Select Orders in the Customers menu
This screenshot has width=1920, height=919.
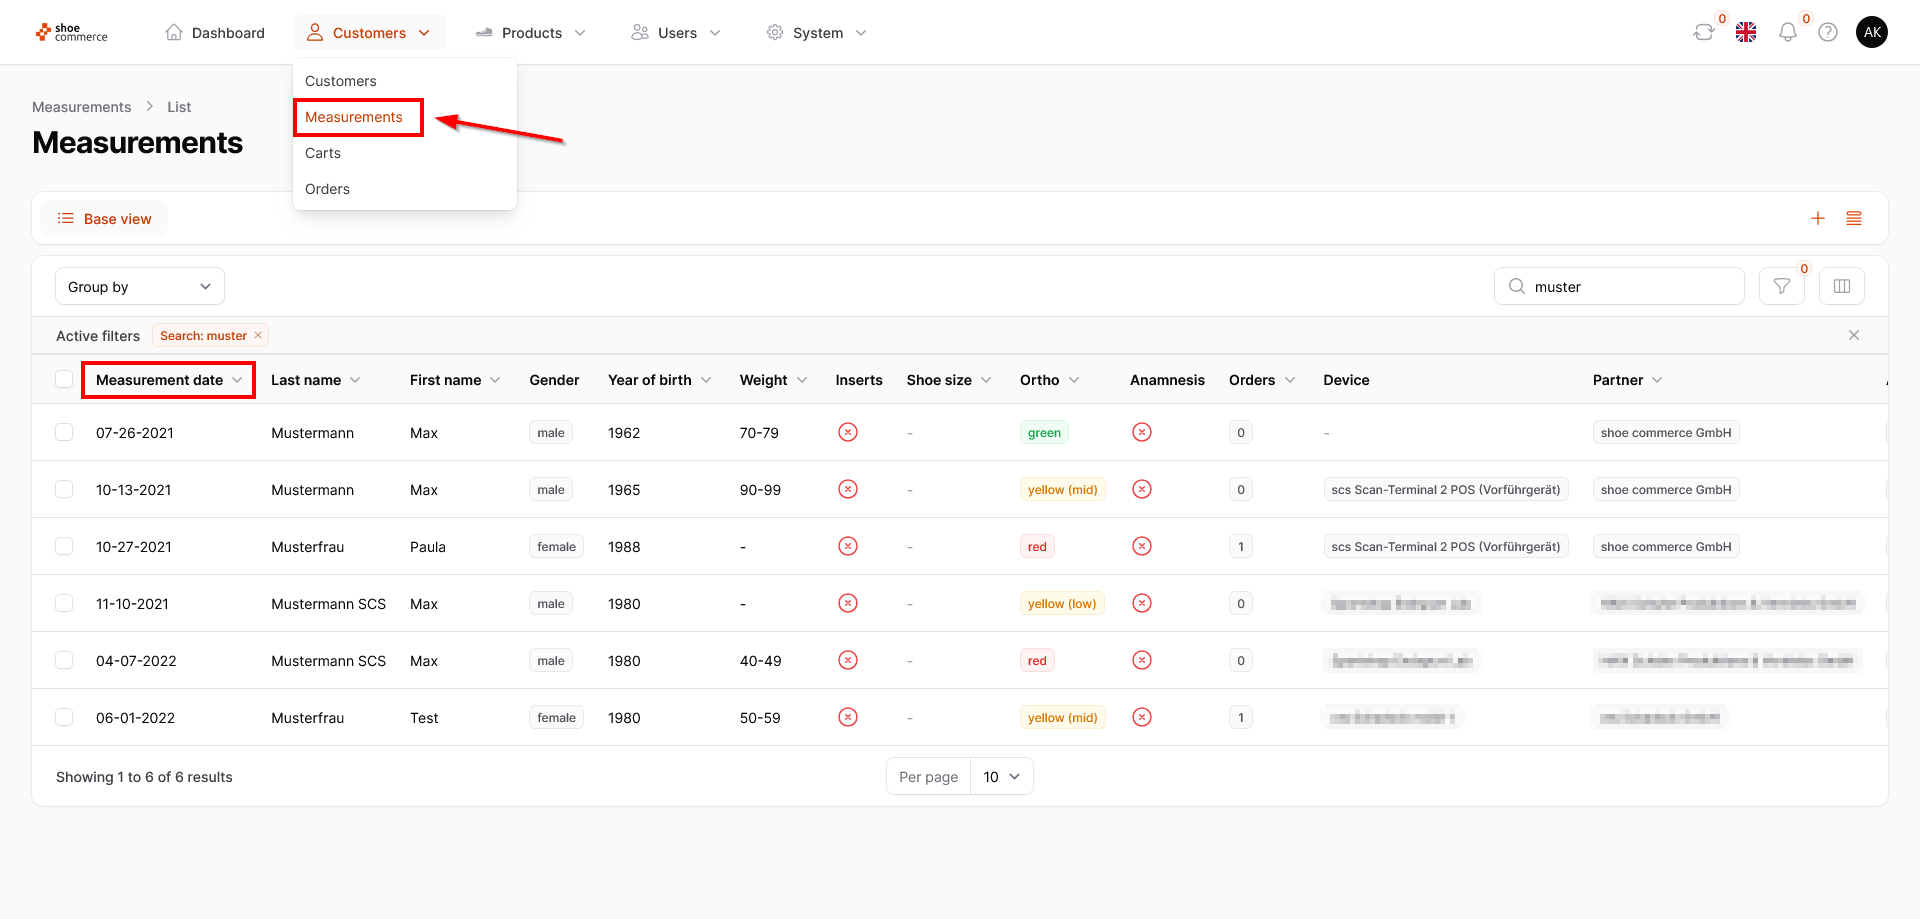tap(327, 189)
